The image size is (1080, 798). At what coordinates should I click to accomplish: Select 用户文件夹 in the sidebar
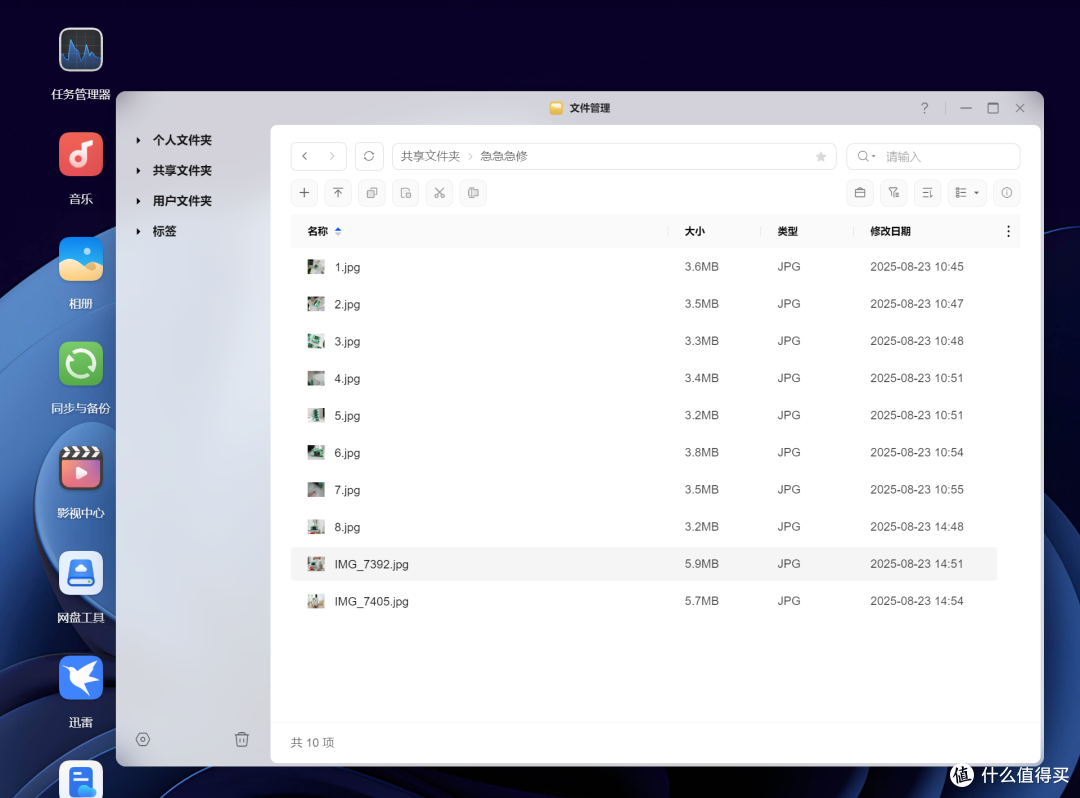point(182,201)
